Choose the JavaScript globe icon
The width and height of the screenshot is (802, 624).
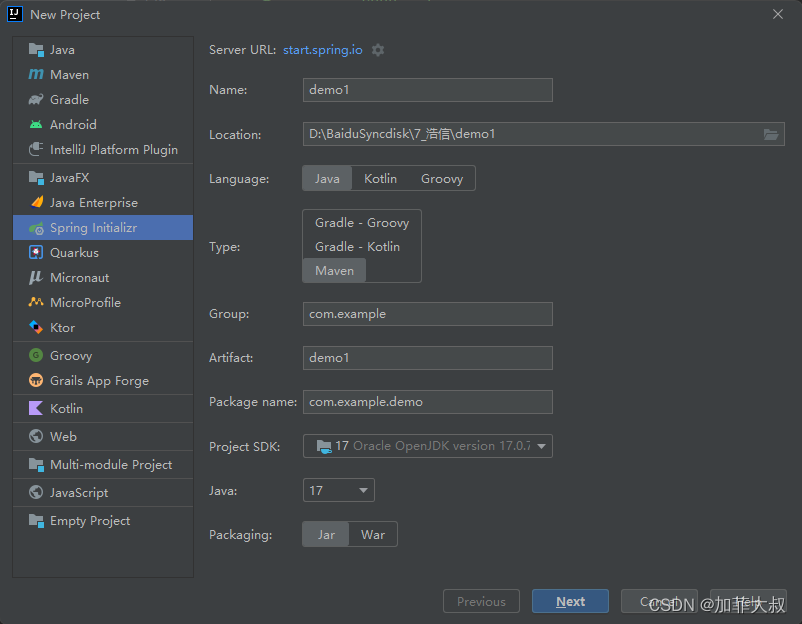36,493
